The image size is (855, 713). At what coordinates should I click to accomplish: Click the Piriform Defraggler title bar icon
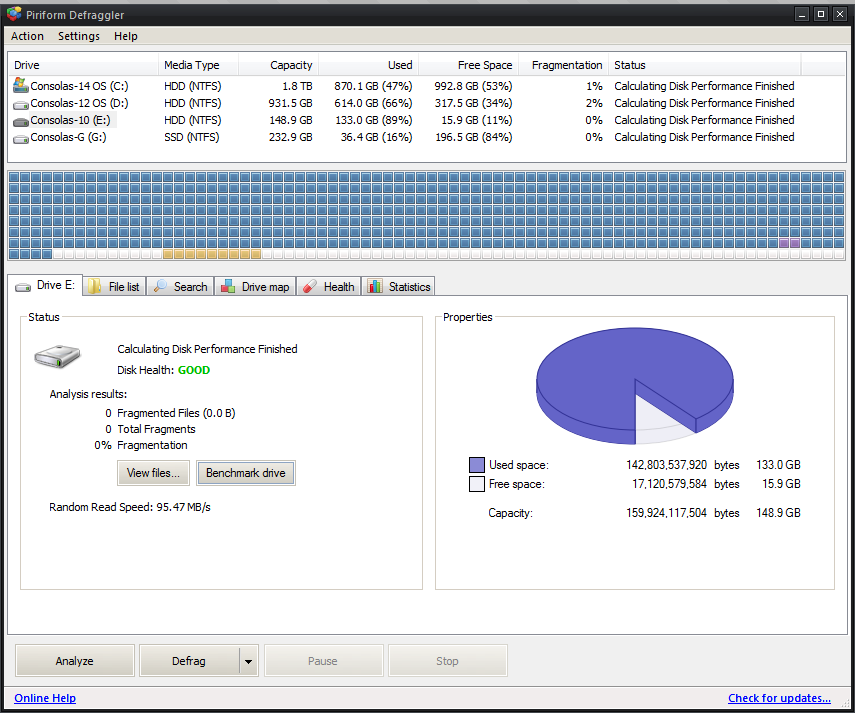(14, 14)
